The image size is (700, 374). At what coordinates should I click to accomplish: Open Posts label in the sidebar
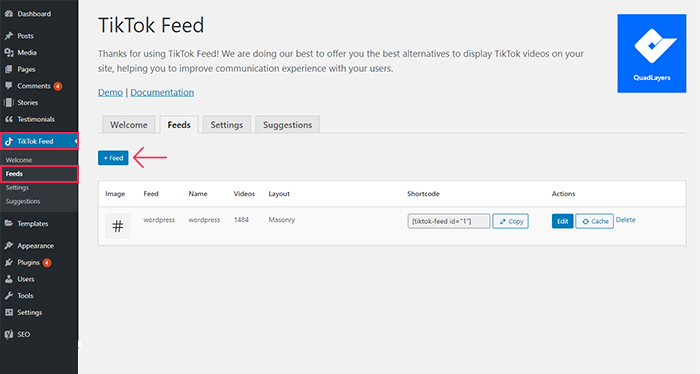click(25, 36)
